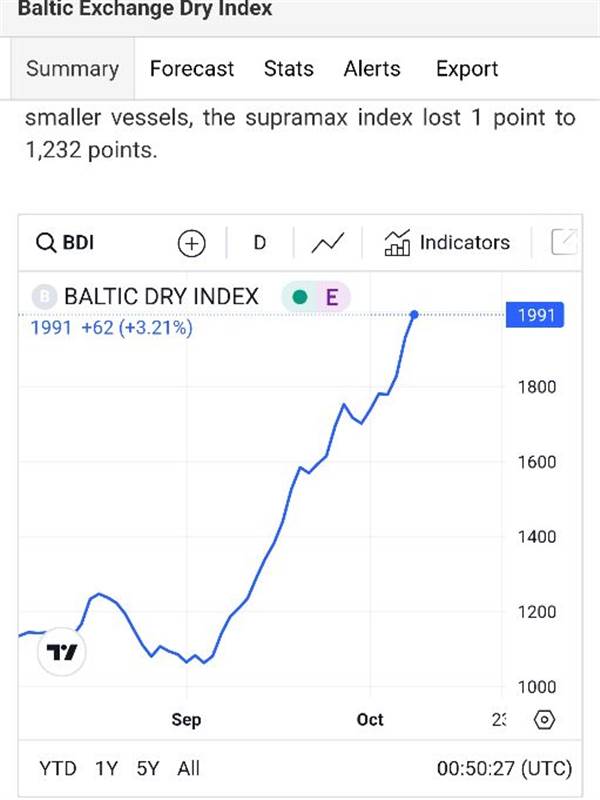Open the Indicators chart icon
This screenshot has width=600, height=800.
click(397, 243)
